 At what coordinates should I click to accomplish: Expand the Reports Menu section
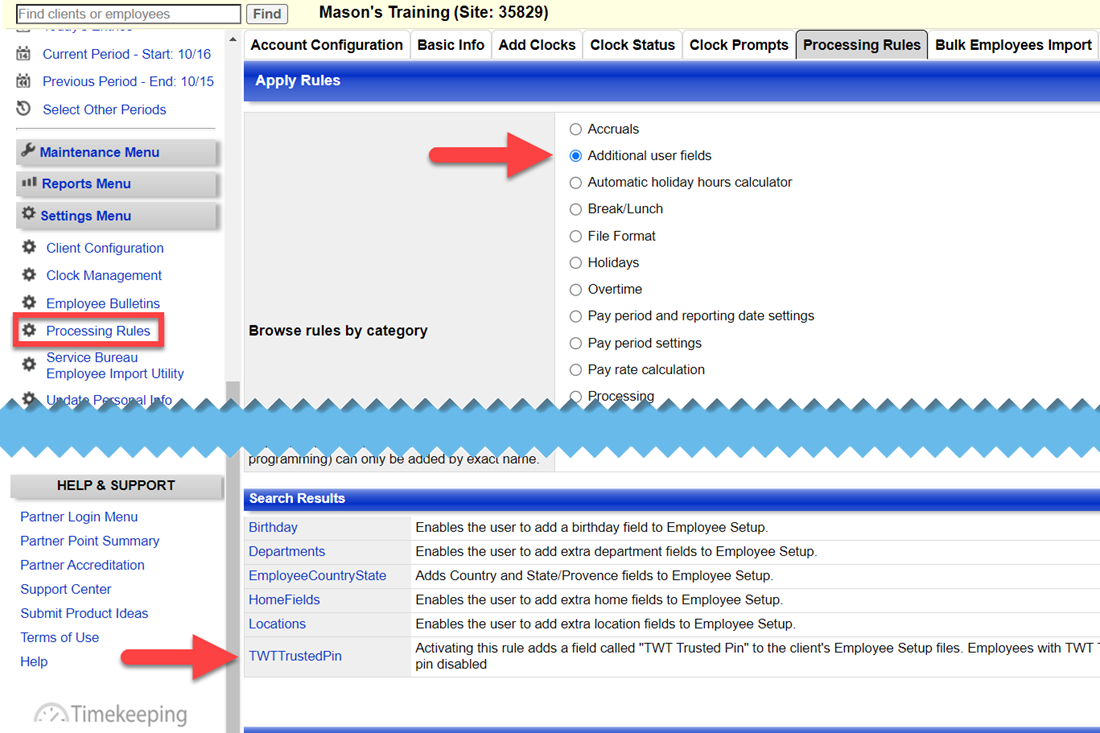pos(88,184)
